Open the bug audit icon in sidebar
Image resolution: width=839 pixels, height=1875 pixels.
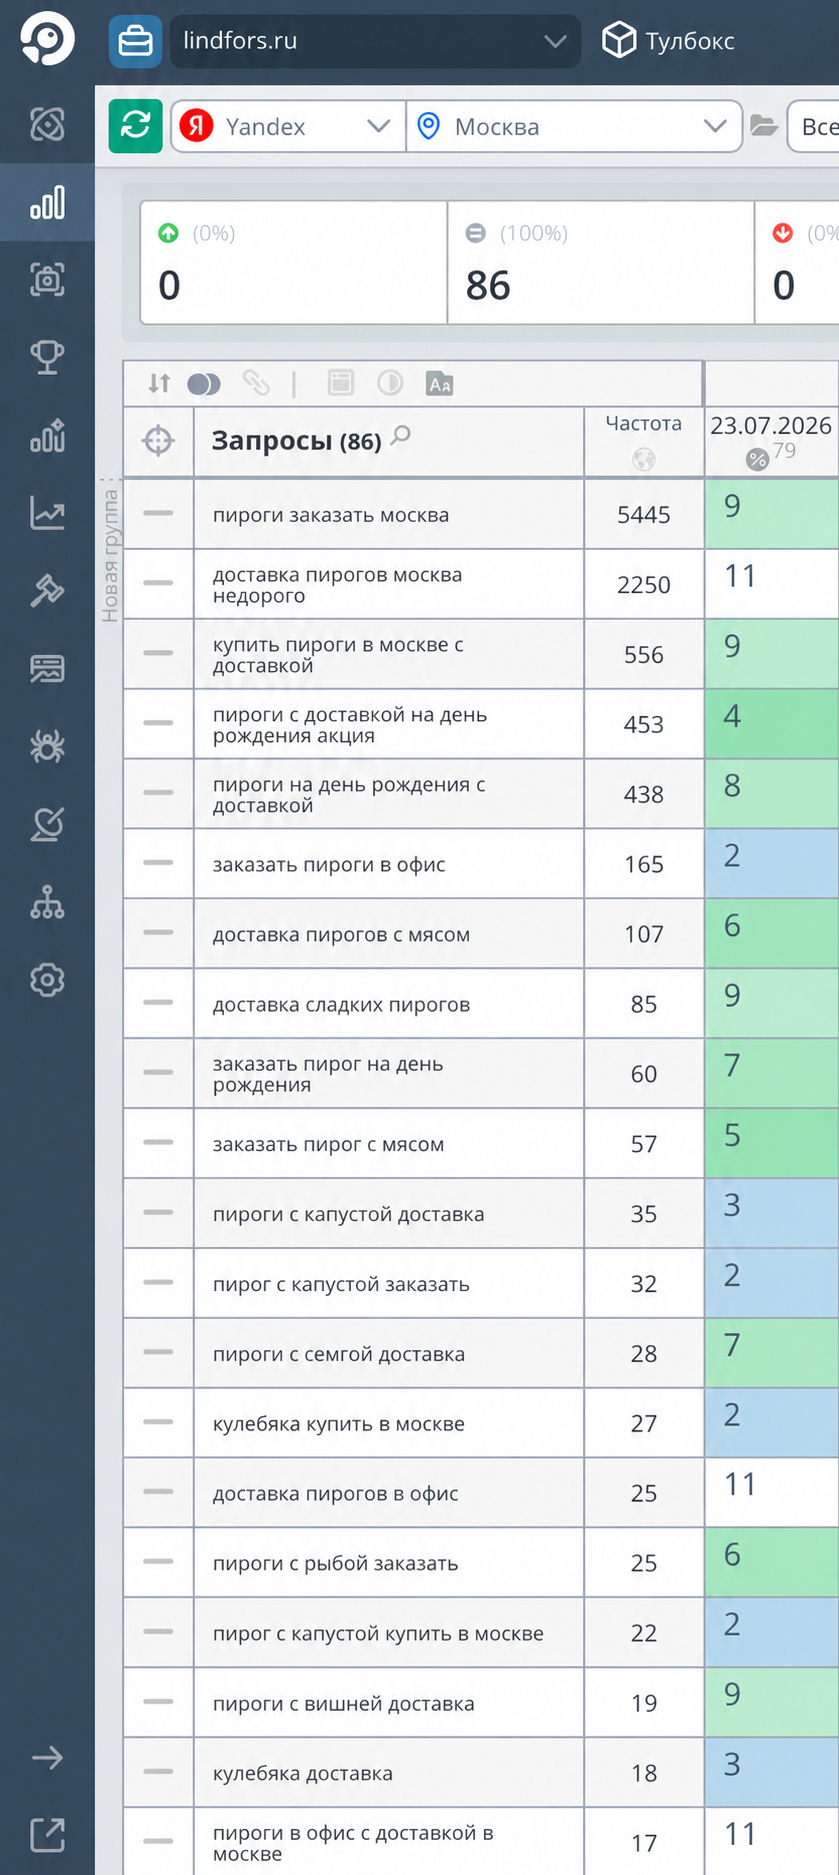47,746
